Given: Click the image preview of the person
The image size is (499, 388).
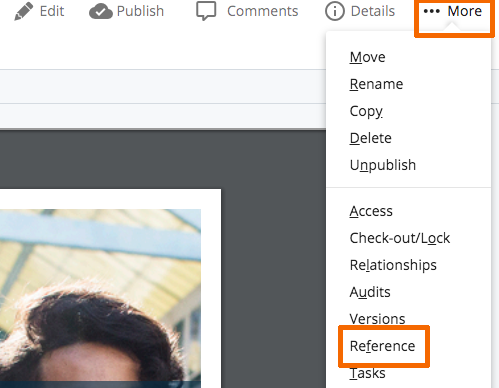Looking at the screenshot, I should 100,298.
